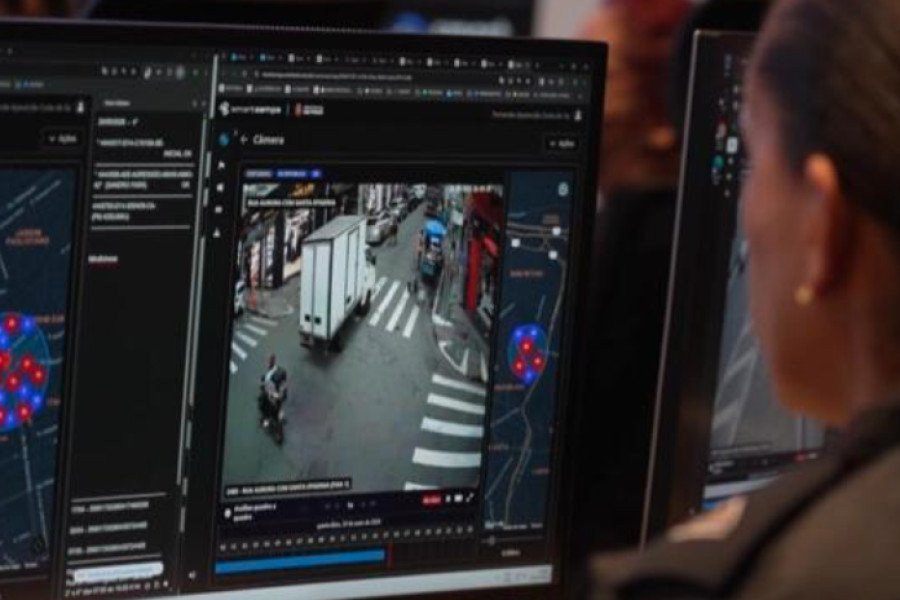
Task: Open the Ações dropdown above the left map
Action: [x=63, y=139]
